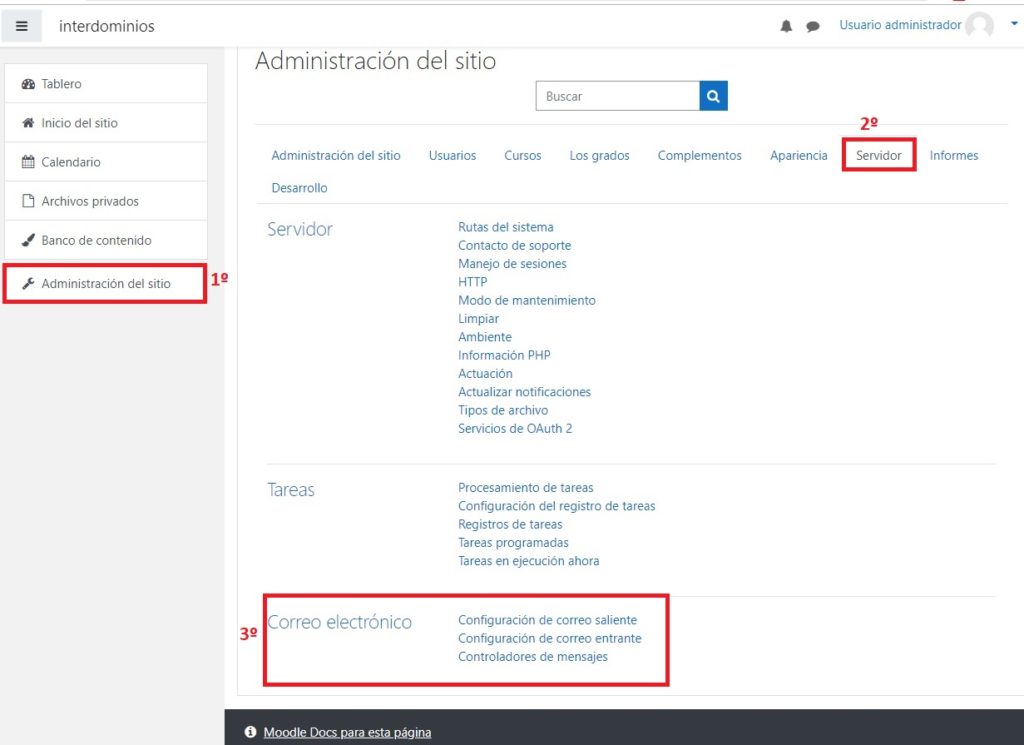Click the Limpiar link

(478, 318)
